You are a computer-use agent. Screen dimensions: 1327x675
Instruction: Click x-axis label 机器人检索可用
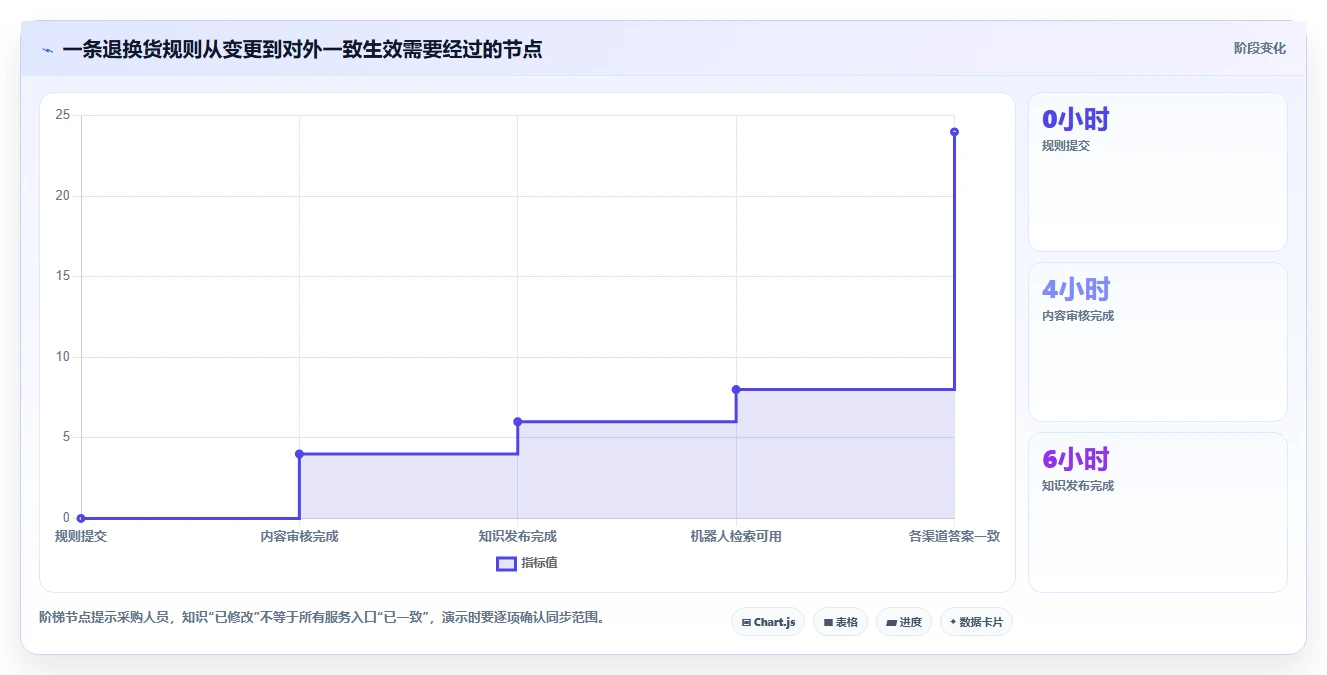tap(736, 536)
